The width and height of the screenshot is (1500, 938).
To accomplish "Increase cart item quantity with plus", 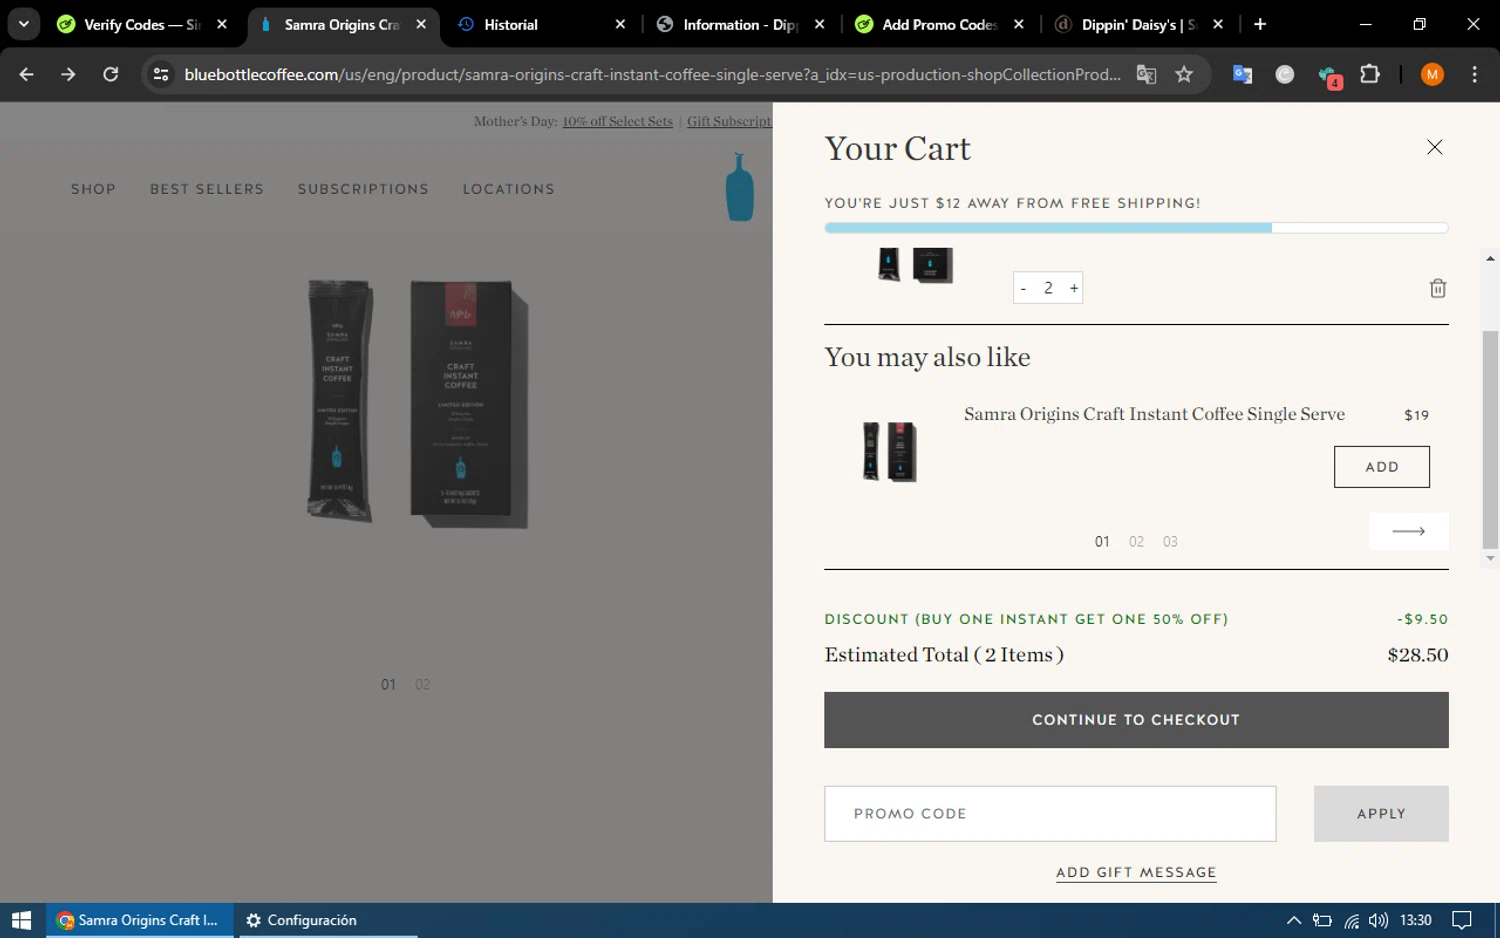I will click(x=1074, y=288).
